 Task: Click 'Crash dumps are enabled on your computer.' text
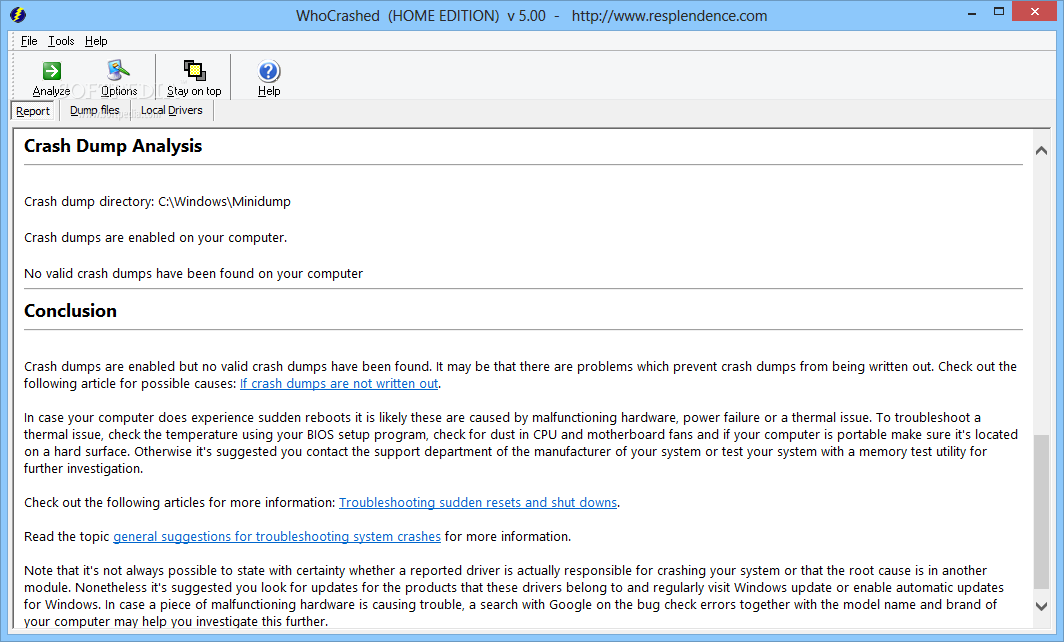click(155, 238)
